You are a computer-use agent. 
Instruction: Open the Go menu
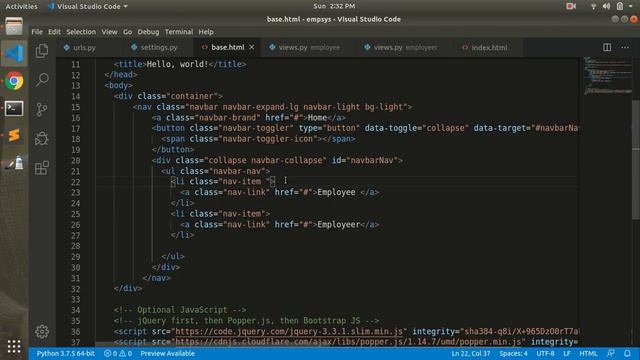127,32
